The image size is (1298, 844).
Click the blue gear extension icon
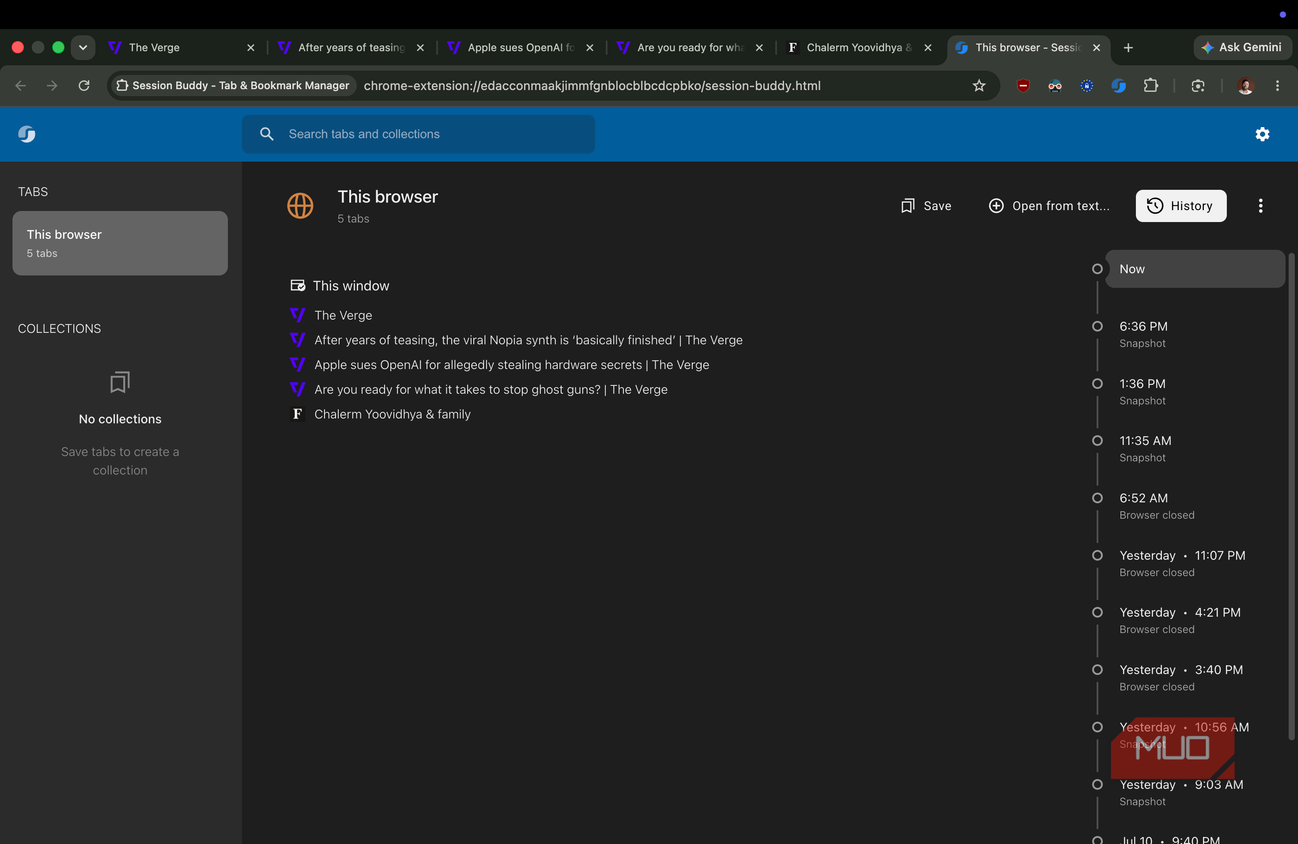[1087, 86]
